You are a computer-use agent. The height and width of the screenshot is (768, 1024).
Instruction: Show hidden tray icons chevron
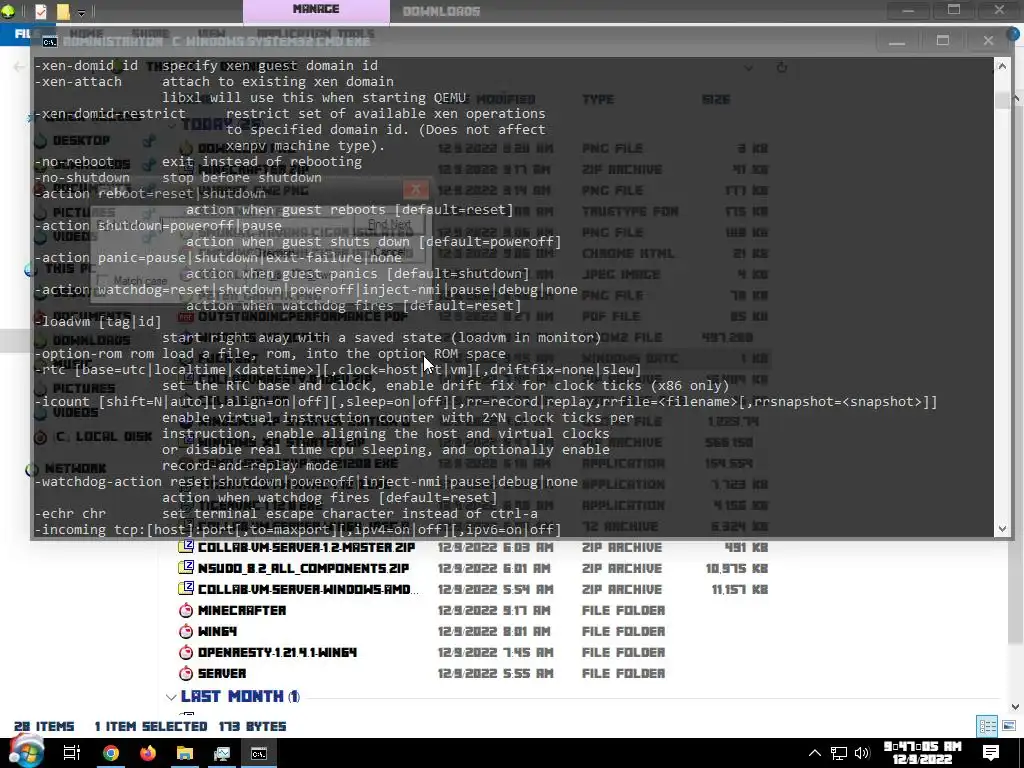click(815, 753)
